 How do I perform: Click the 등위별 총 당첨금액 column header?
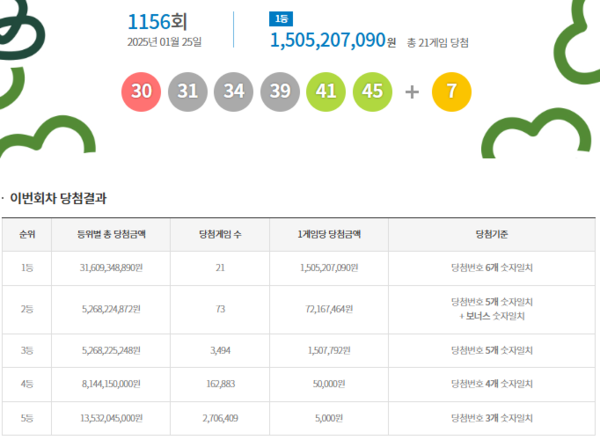[x=111, y=234]
